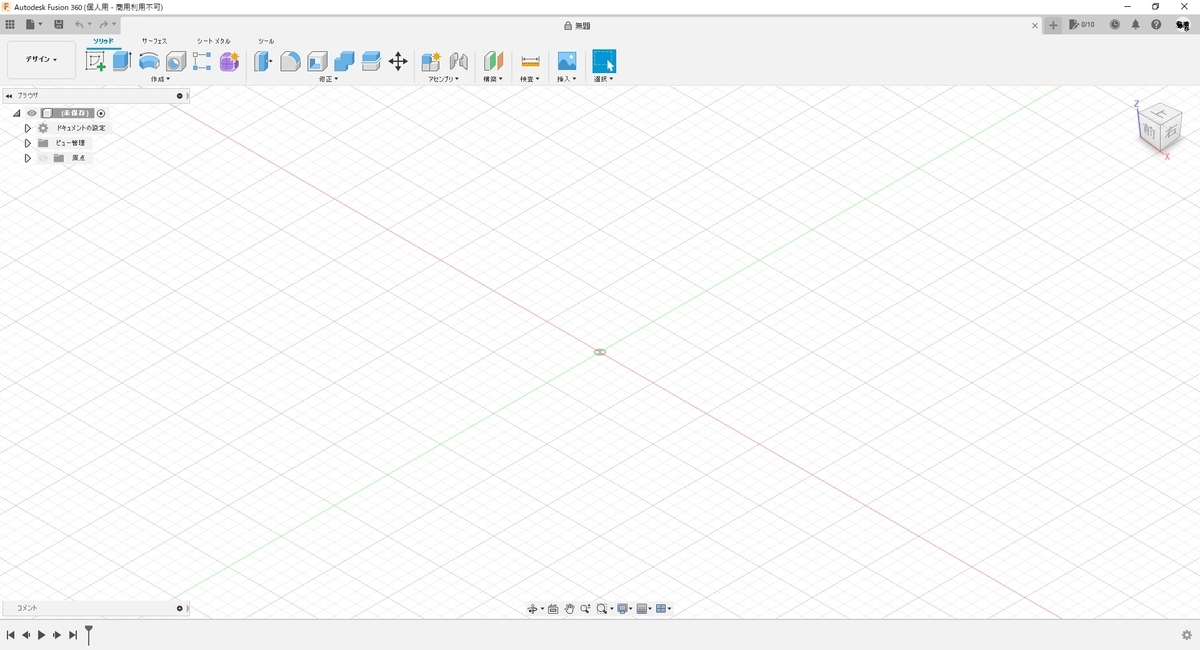This screenshot has width=1200, height=650.
Task: Toggle visibility of 原点 folder
Action: coord(43,158)
